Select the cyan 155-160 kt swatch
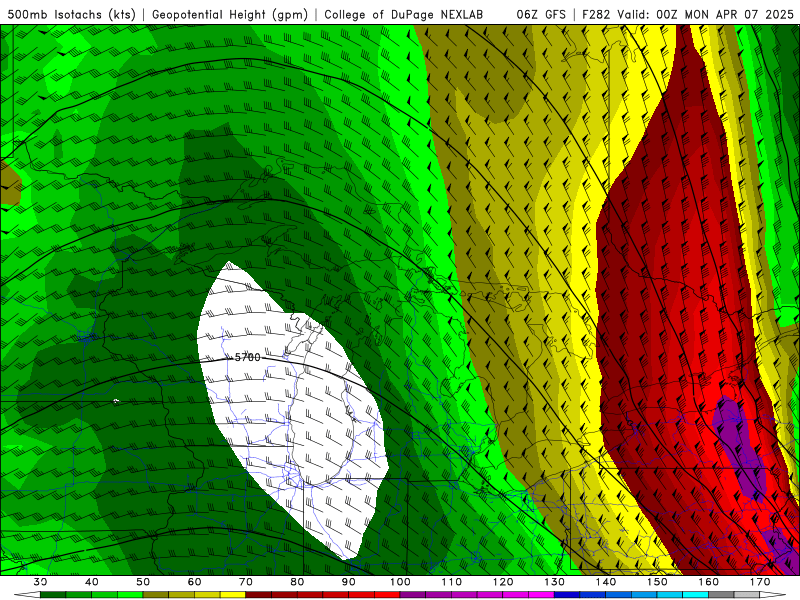 (x=695, y=595)
